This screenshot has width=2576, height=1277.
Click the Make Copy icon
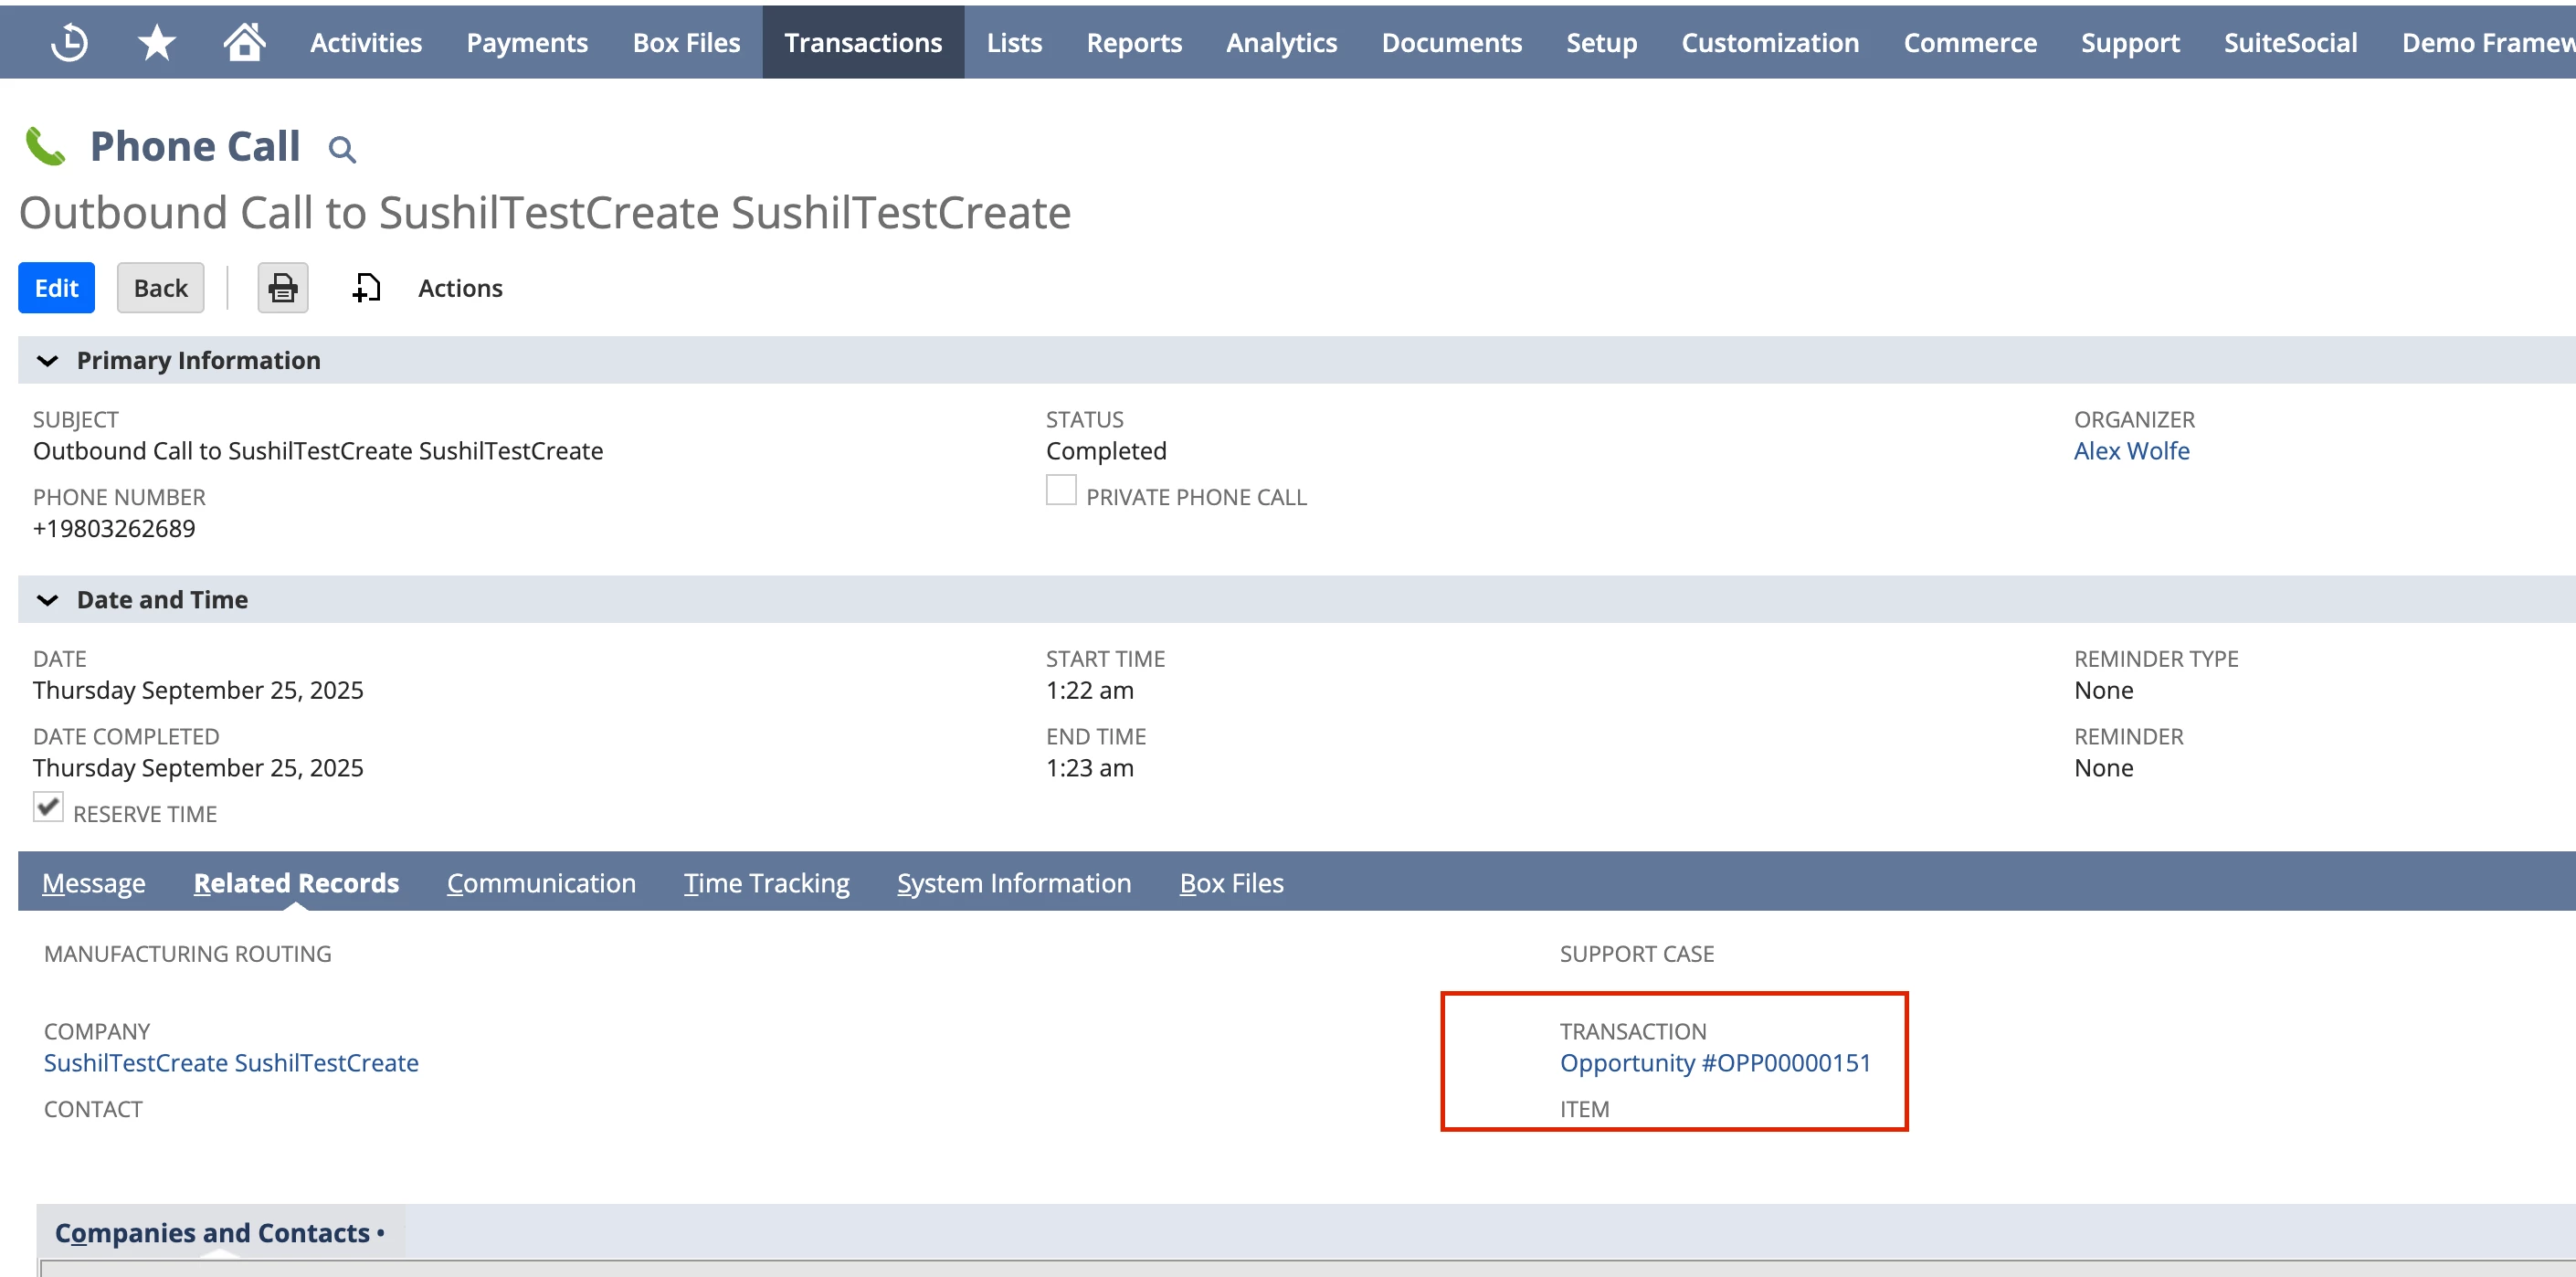[x=366, y=288]
